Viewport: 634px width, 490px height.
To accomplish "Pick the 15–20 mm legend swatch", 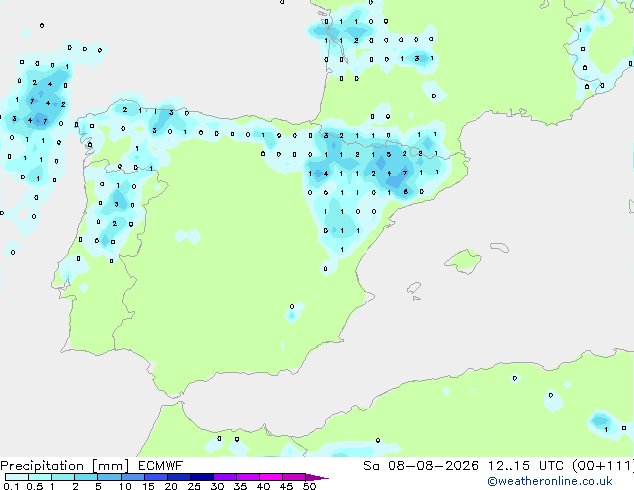I will (156, 477).
